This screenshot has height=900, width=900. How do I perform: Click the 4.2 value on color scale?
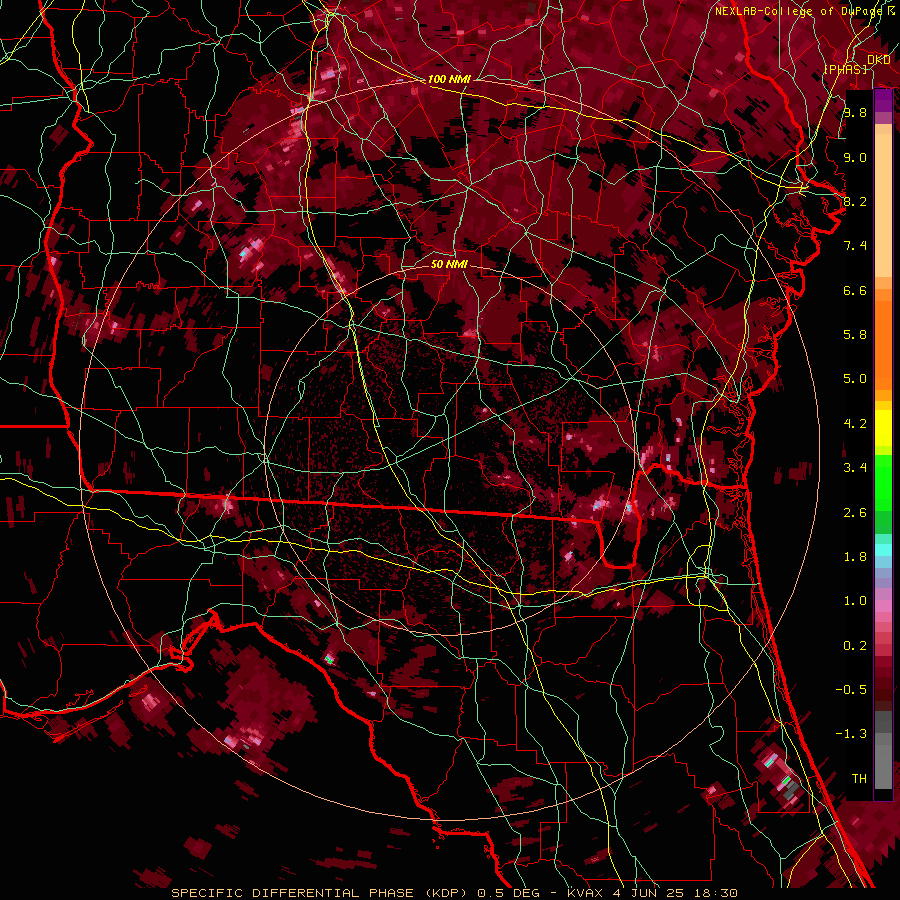pos(855,424)
